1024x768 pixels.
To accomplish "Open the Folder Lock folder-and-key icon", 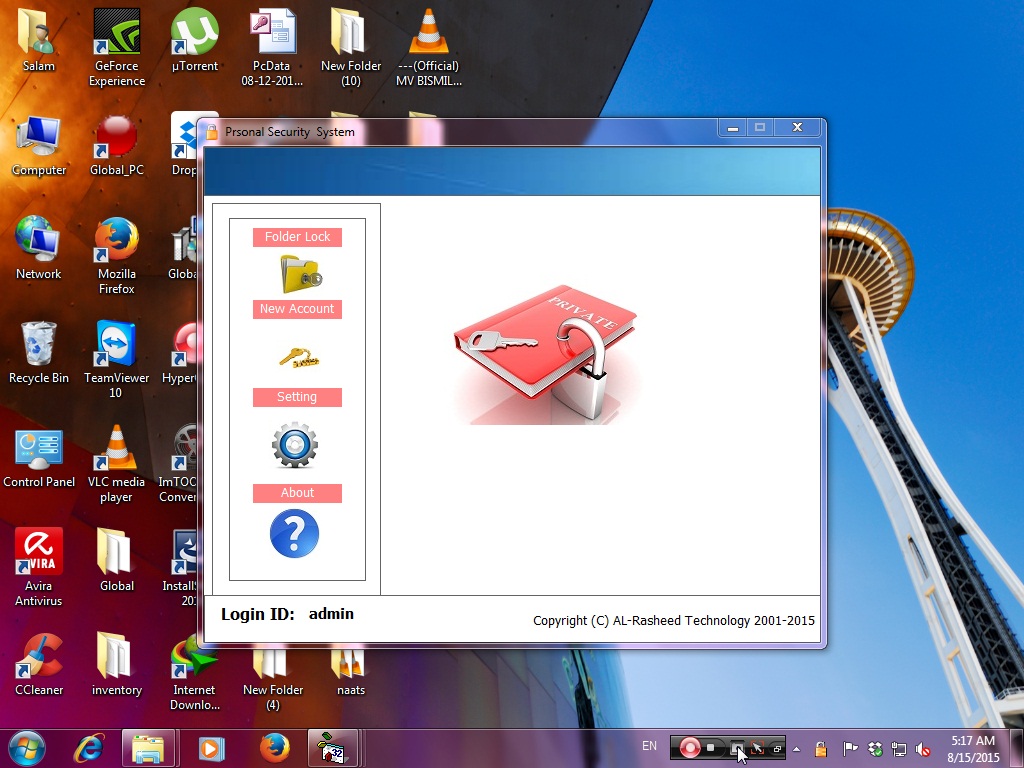I will pyautogui.click(x=300, y=274).
